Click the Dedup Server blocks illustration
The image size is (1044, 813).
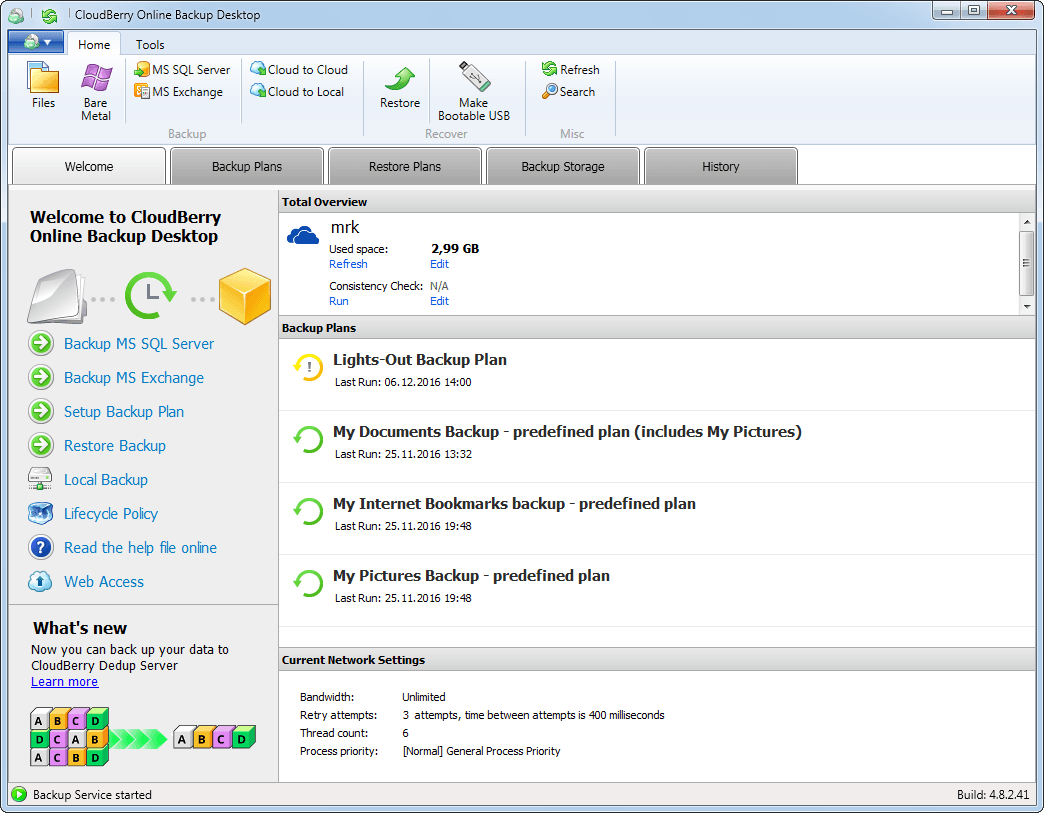143,736
